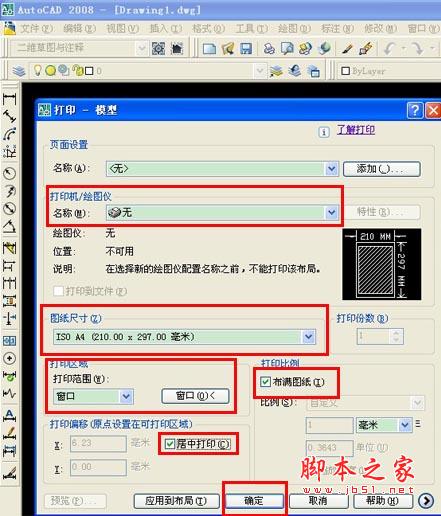Select the Linear Dimension tool

pos(9,99)
